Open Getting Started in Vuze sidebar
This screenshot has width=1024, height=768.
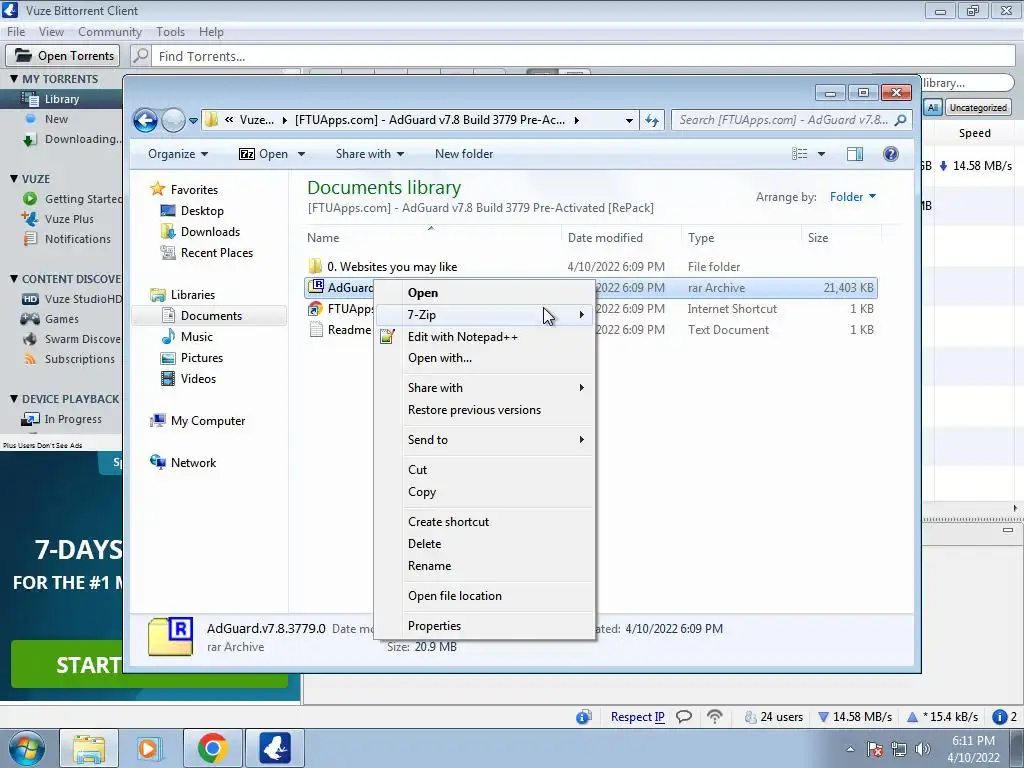pyautogui.click(x=83, y=199)
